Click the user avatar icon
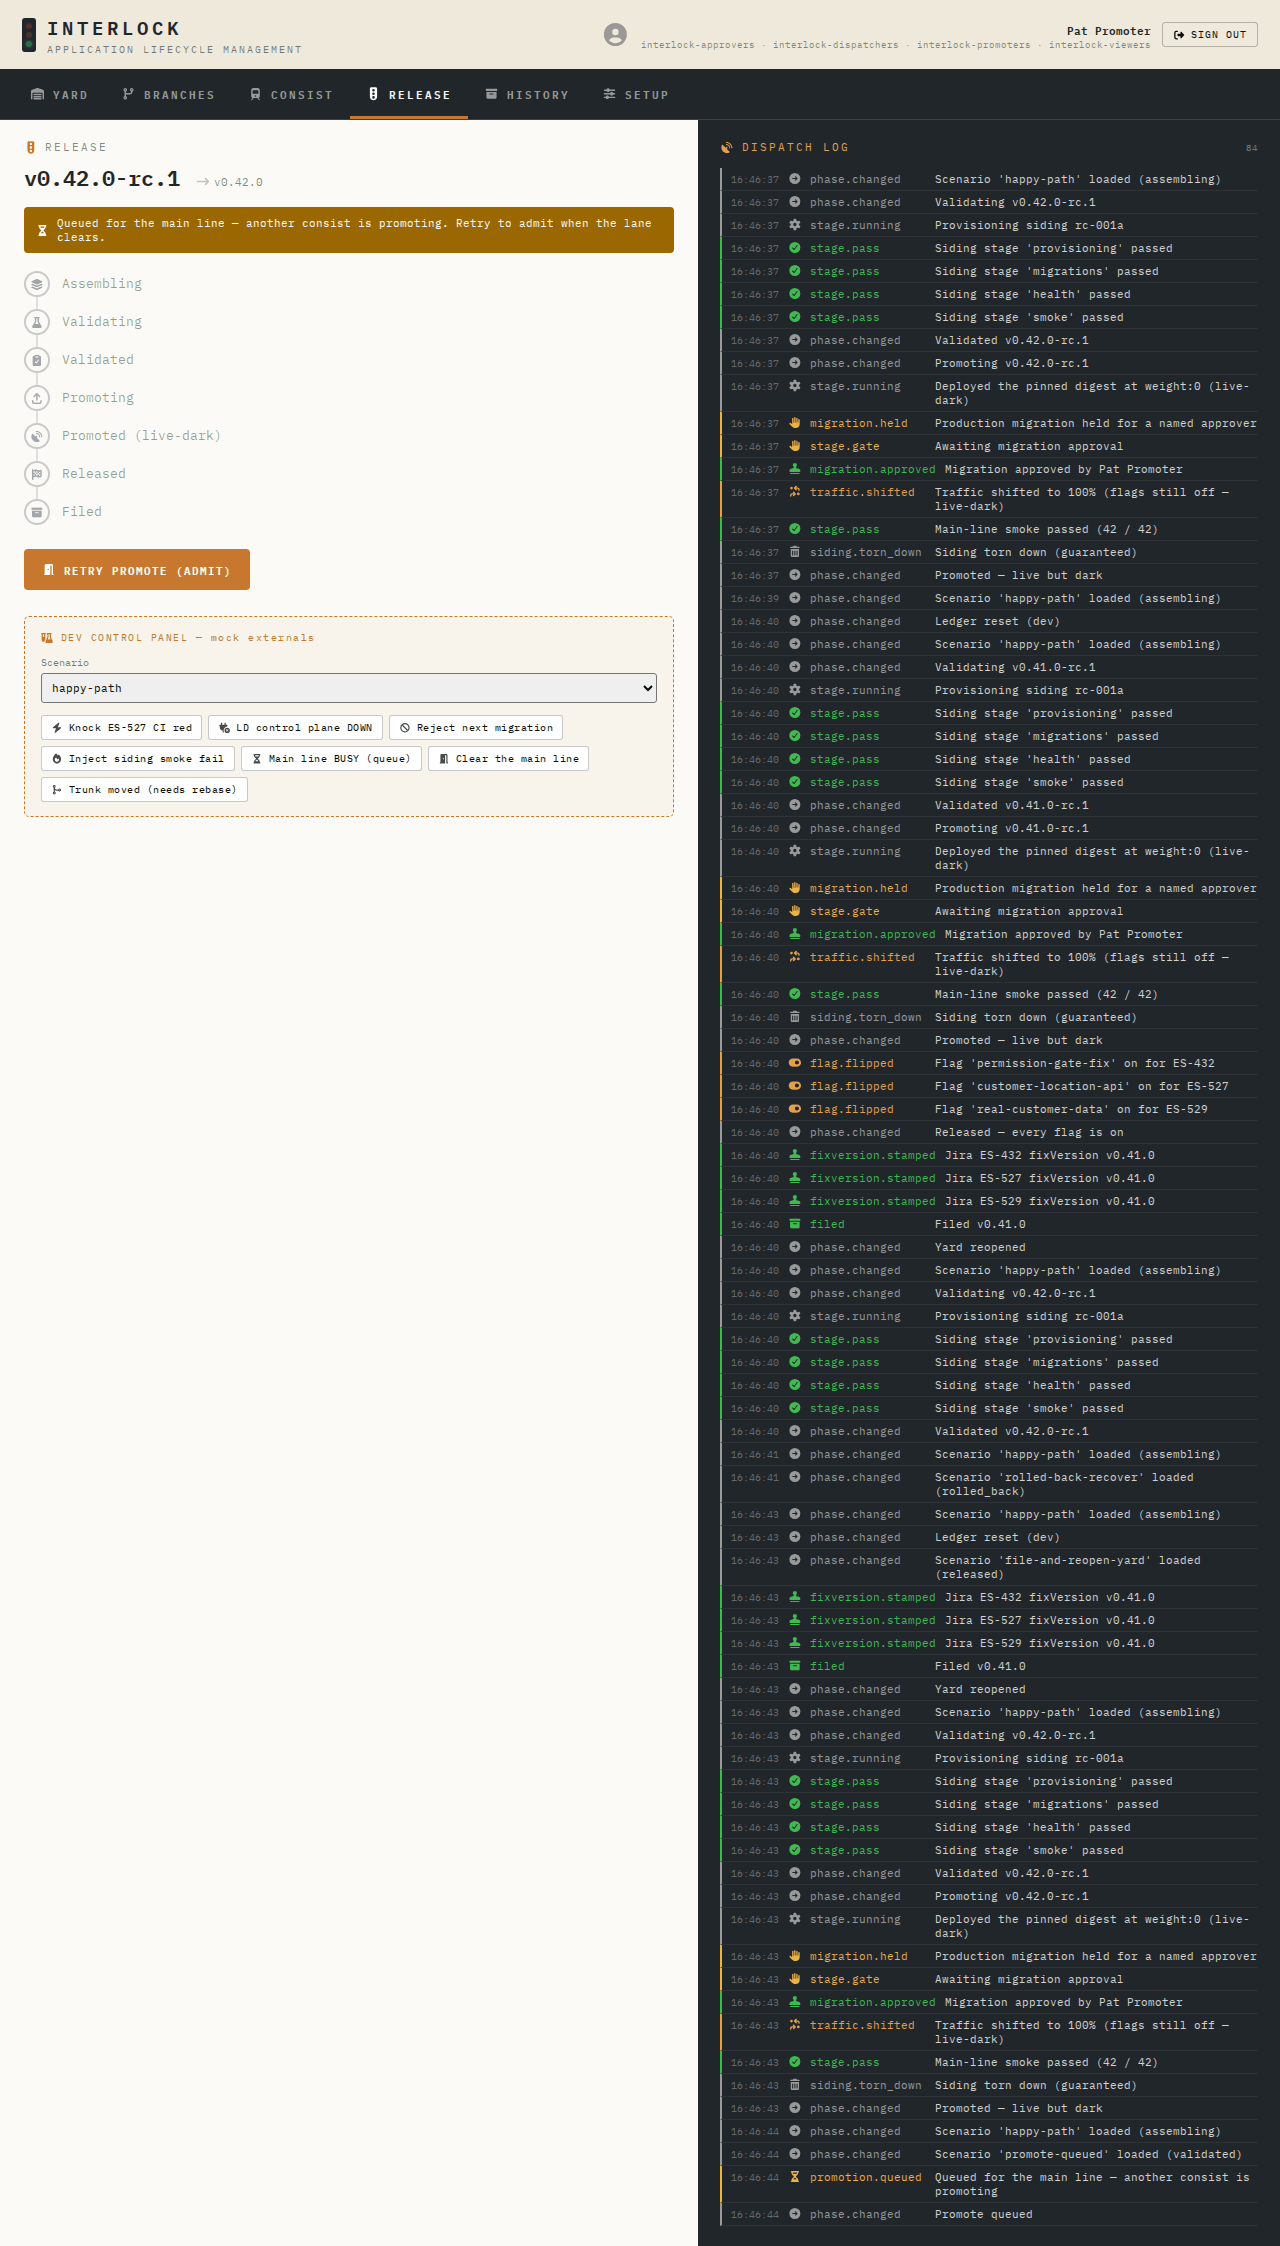The width and height of the screenshot is (1280, 2246). click(615, 35)
